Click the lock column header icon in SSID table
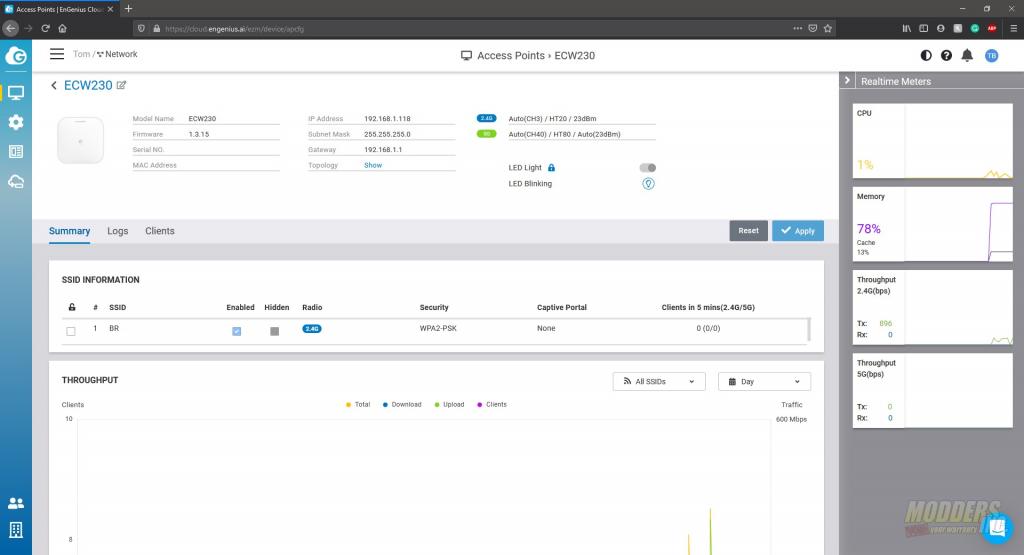The height and width of the screenshot is (555, 1024). pyautogui.click(x=72, y=307)
